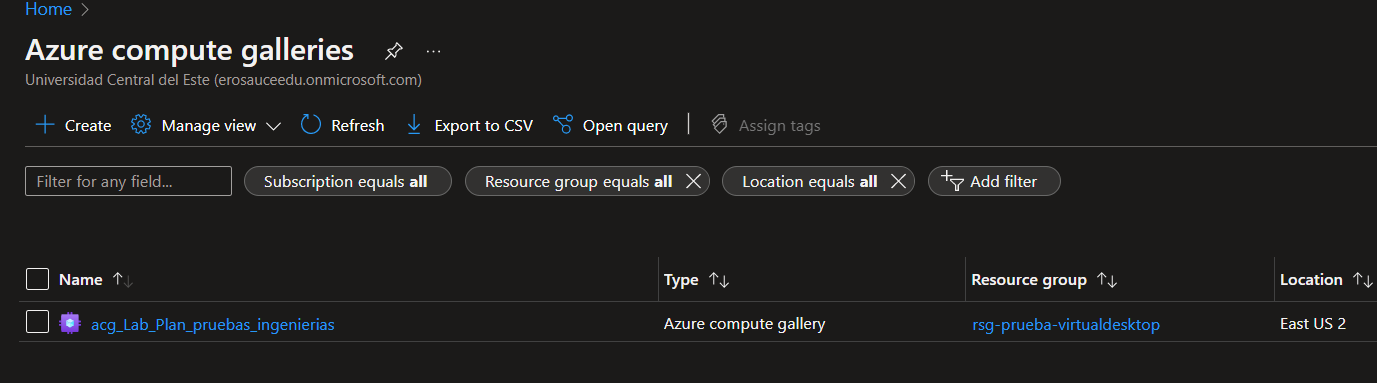This screenshot has width=1377, height=383.
Task: Open the more options ellipsis menu
Action: [x=433, y=50]
